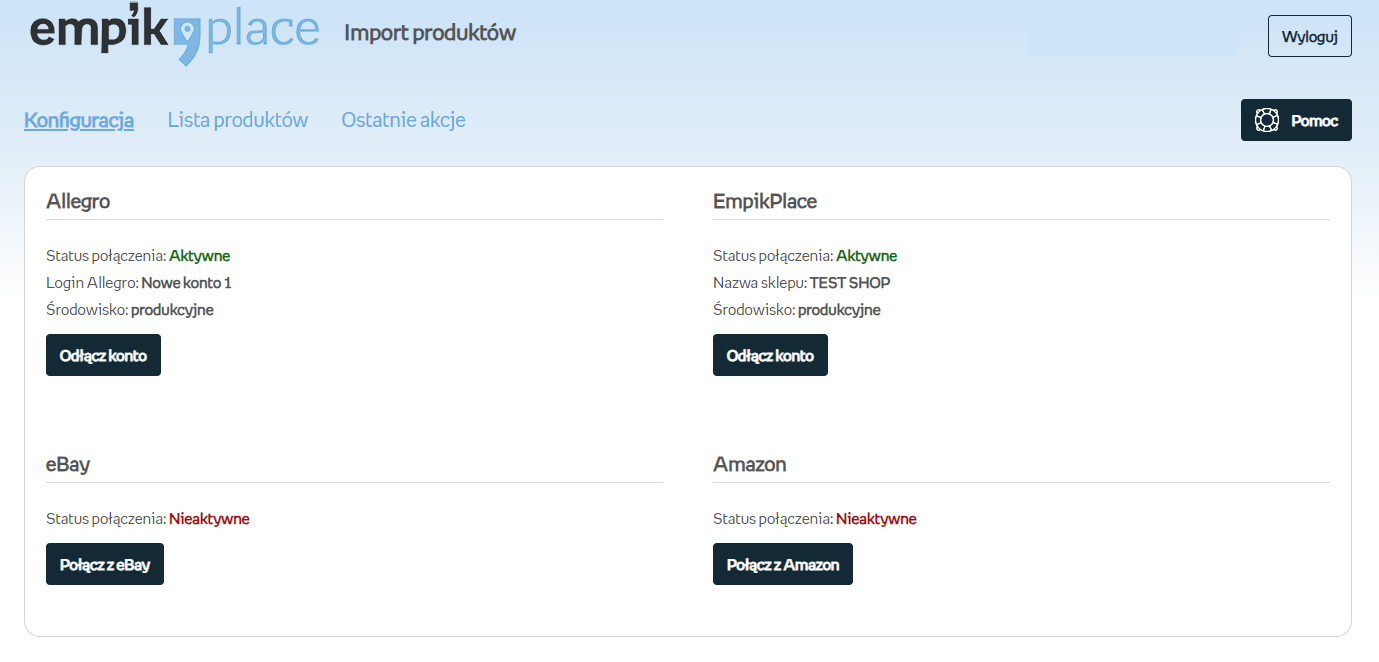Log out using the Wyloguj button

coord(1309,36)
